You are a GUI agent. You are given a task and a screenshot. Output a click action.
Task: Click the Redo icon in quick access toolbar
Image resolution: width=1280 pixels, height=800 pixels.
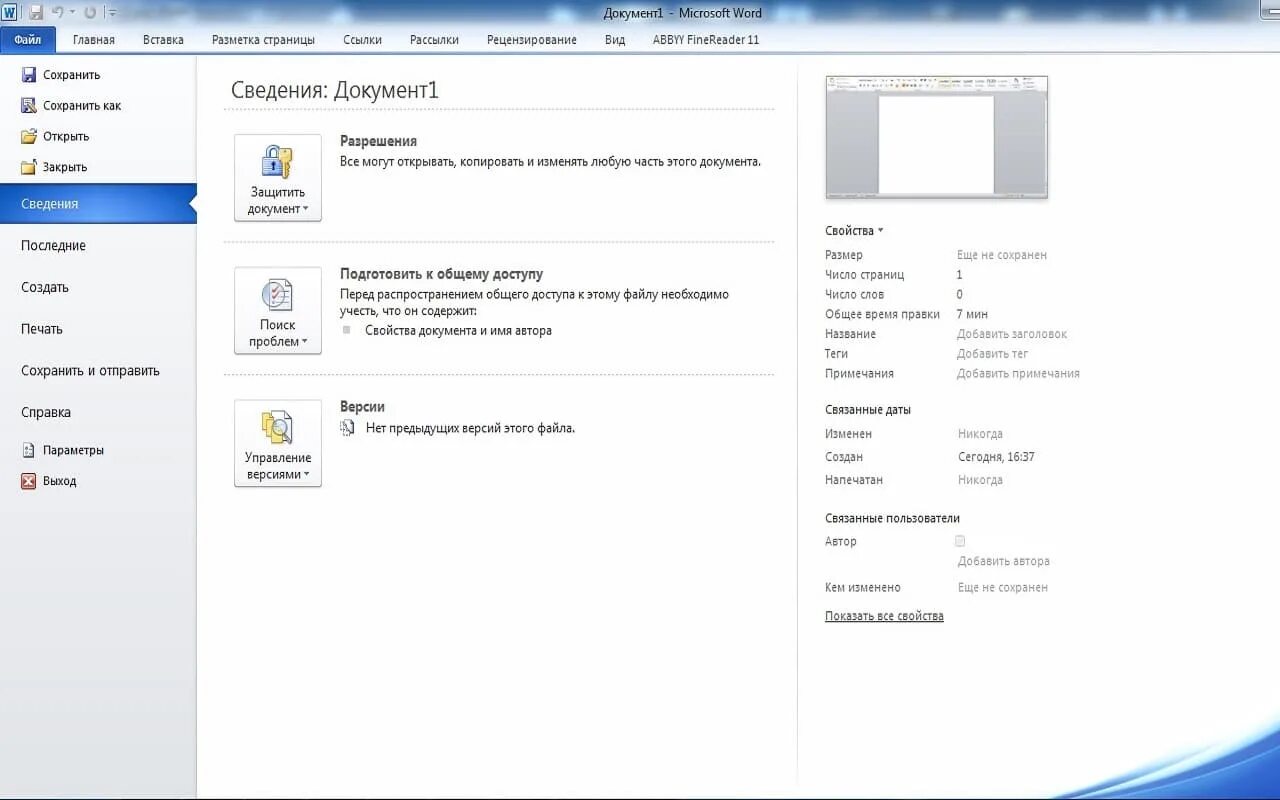(x=90, y=12)
